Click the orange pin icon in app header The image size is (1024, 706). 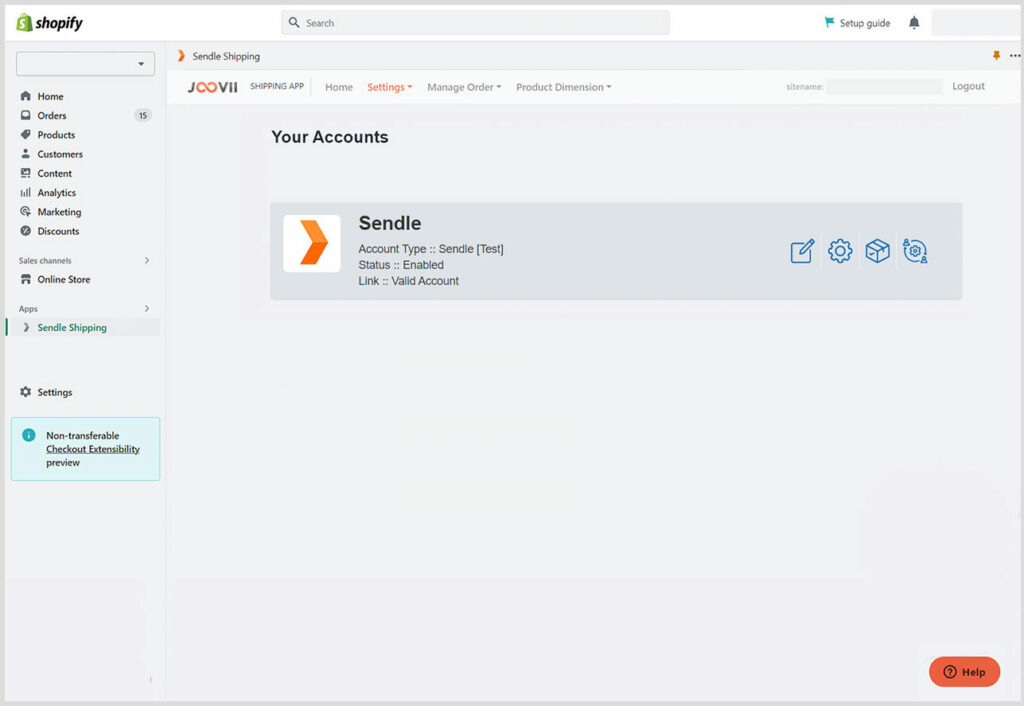pos(996,56)
